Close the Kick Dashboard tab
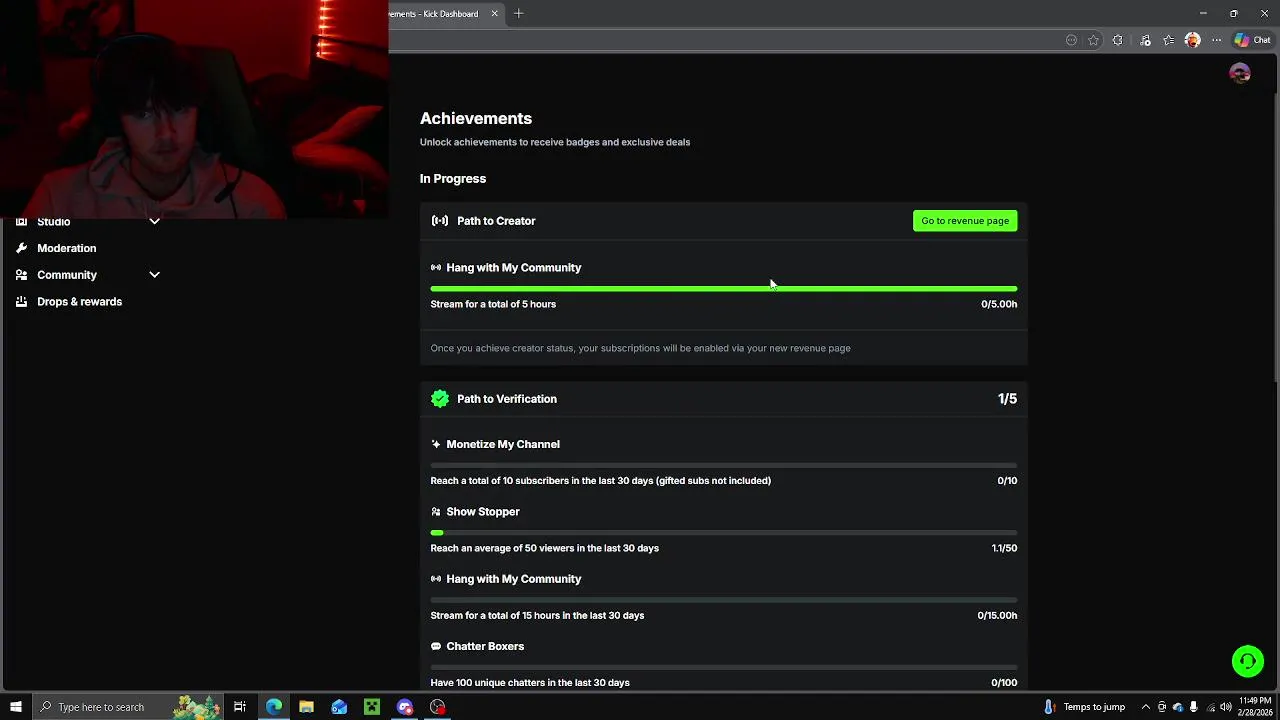 (x=494, y=14)
